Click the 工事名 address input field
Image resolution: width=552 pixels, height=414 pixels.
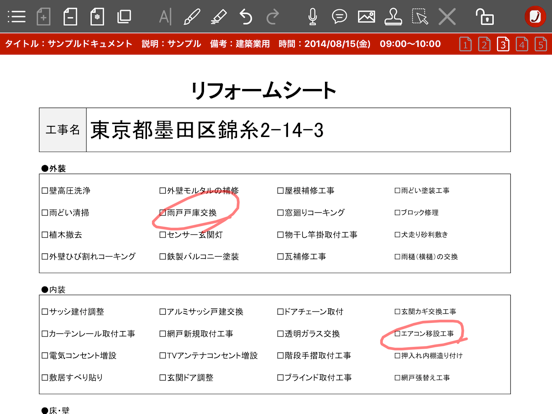click(x=299, y=130)
